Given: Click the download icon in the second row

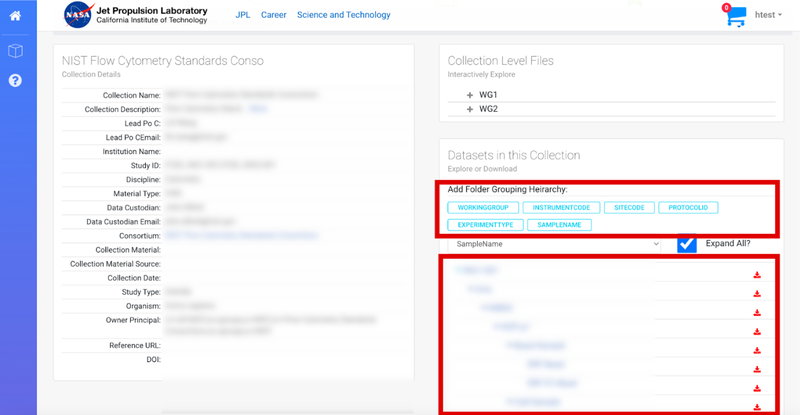Looking at the screenshot, I should pyautogui.click(x=757, y=293).
